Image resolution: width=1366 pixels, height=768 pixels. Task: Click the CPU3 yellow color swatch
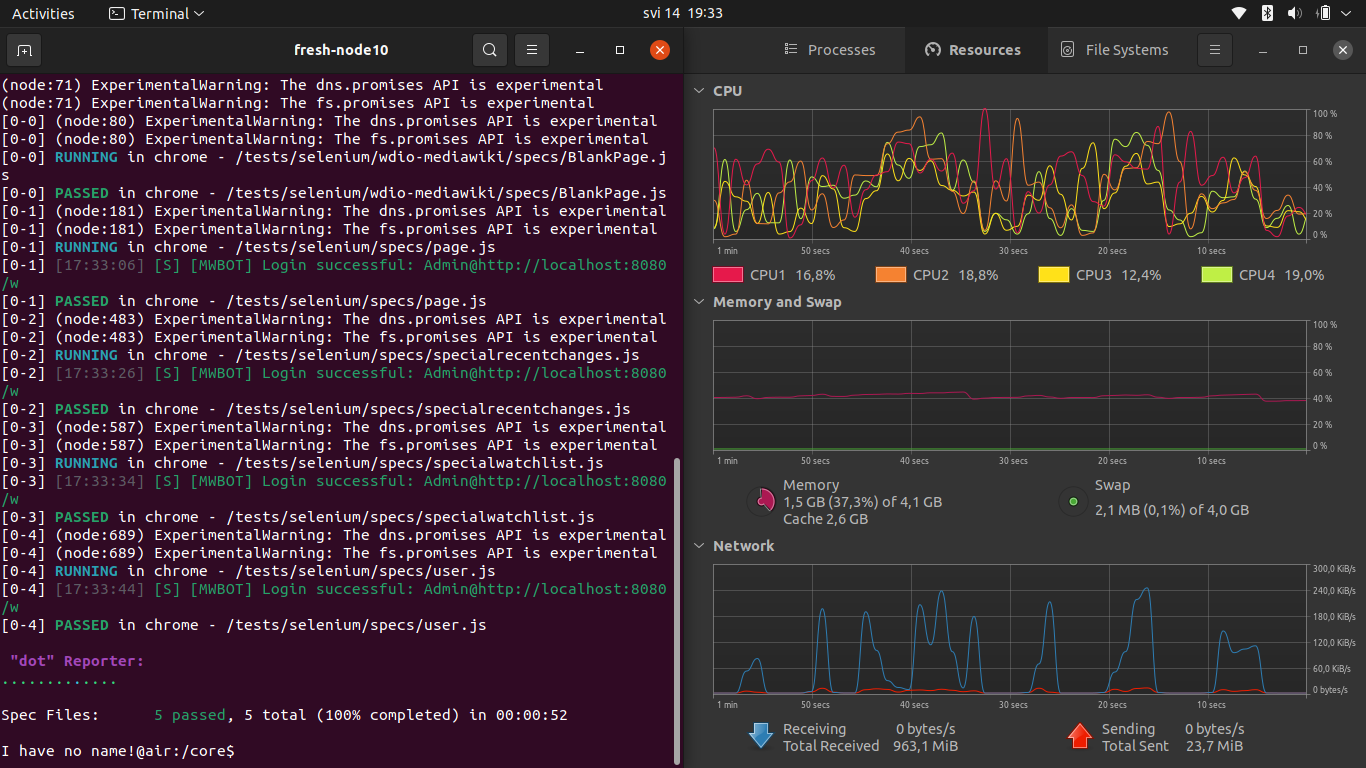pyautogui.click(x=1053, y=274)
